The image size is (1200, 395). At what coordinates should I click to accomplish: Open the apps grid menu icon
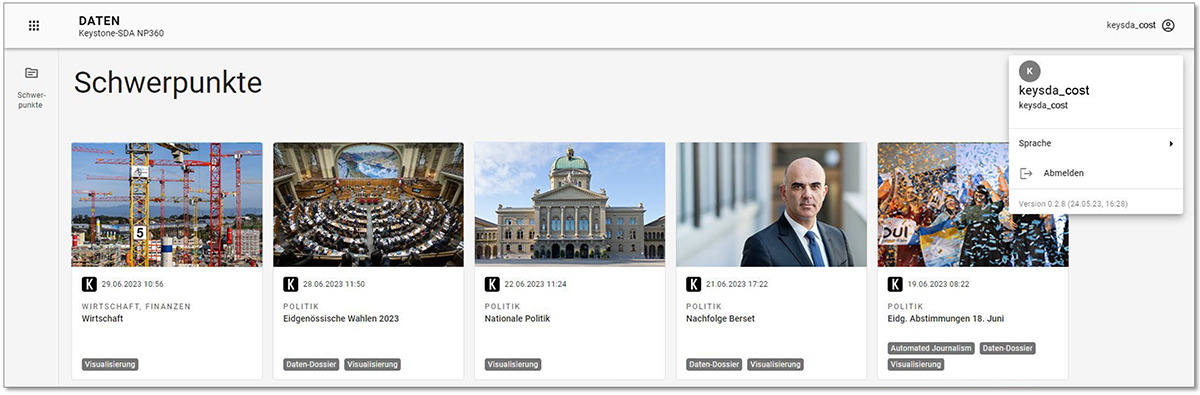pos(33,26)
